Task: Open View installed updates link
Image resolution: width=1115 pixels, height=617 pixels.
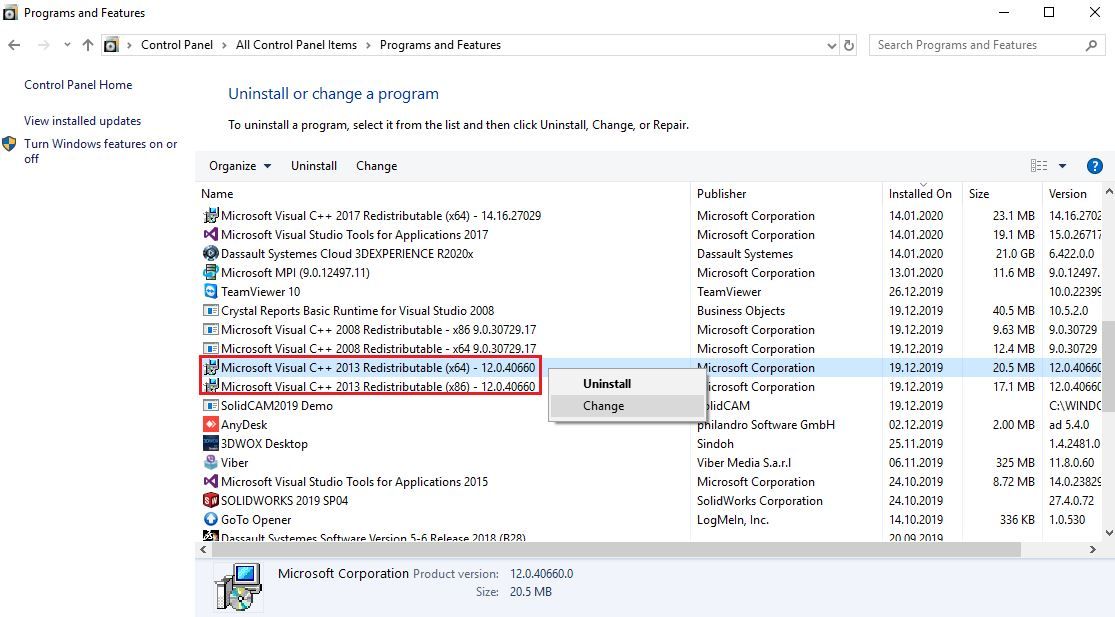Action: [82, 121]
